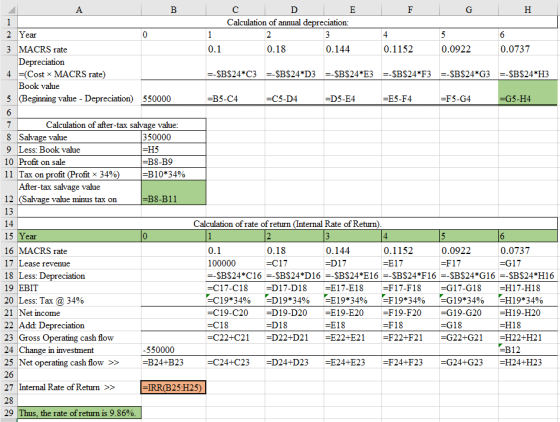Click cell with formula =-$B$24*H16
Screen dimensions: 560x422
coord(528,276)
